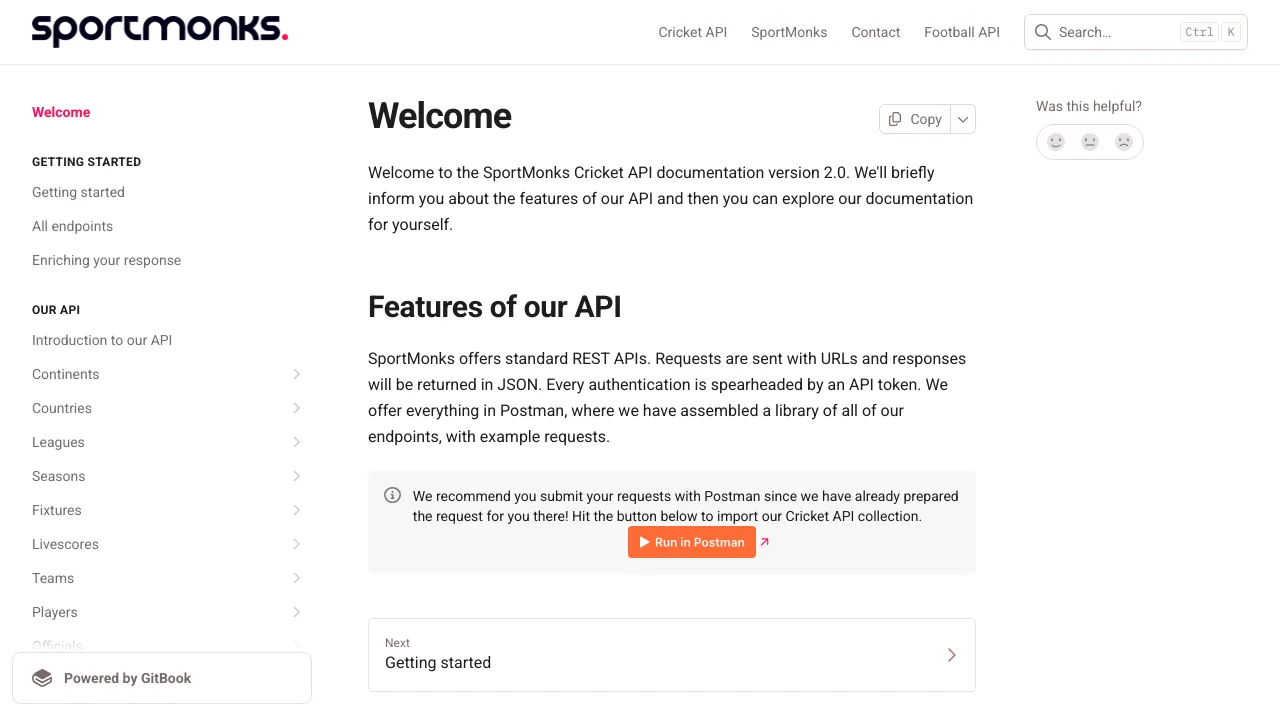Open the Players sidebar page
This screenshot has height=720, width=1280.
pos(55,612)
